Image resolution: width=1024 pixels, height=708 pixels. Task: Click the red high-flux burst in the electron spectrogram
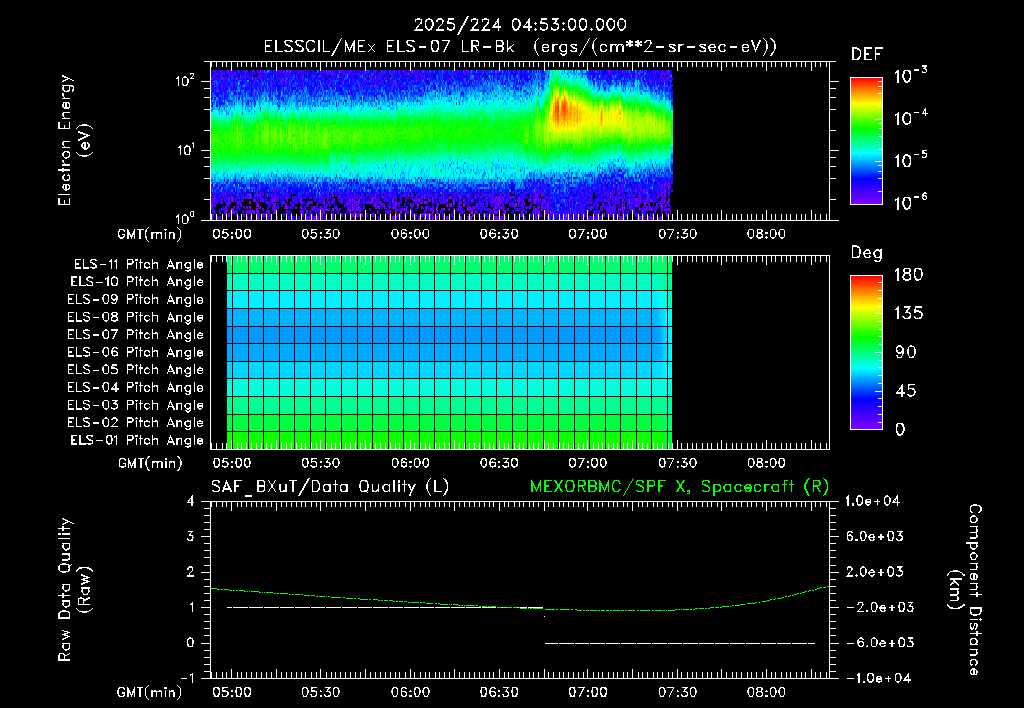coord(562,109)
